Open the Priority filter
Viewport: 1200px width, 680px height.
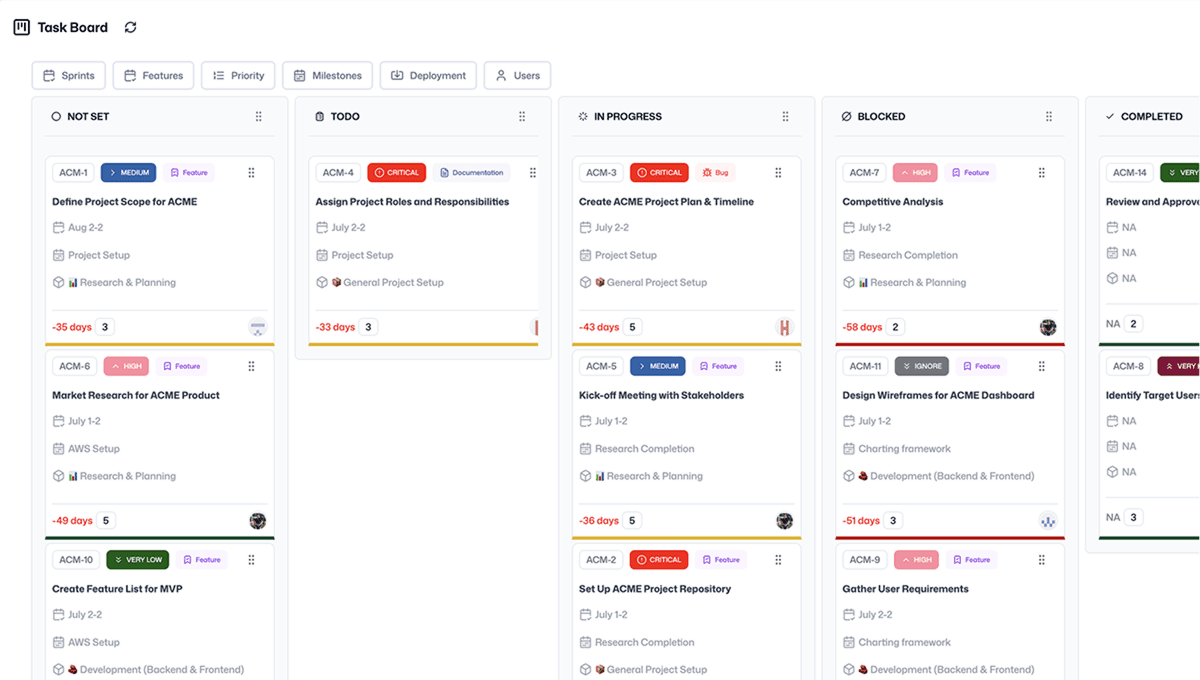tap(238, 75)
